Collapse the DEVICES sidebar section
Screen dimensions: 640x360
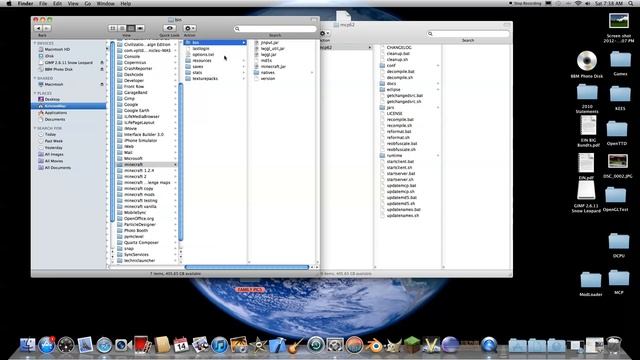35,43
